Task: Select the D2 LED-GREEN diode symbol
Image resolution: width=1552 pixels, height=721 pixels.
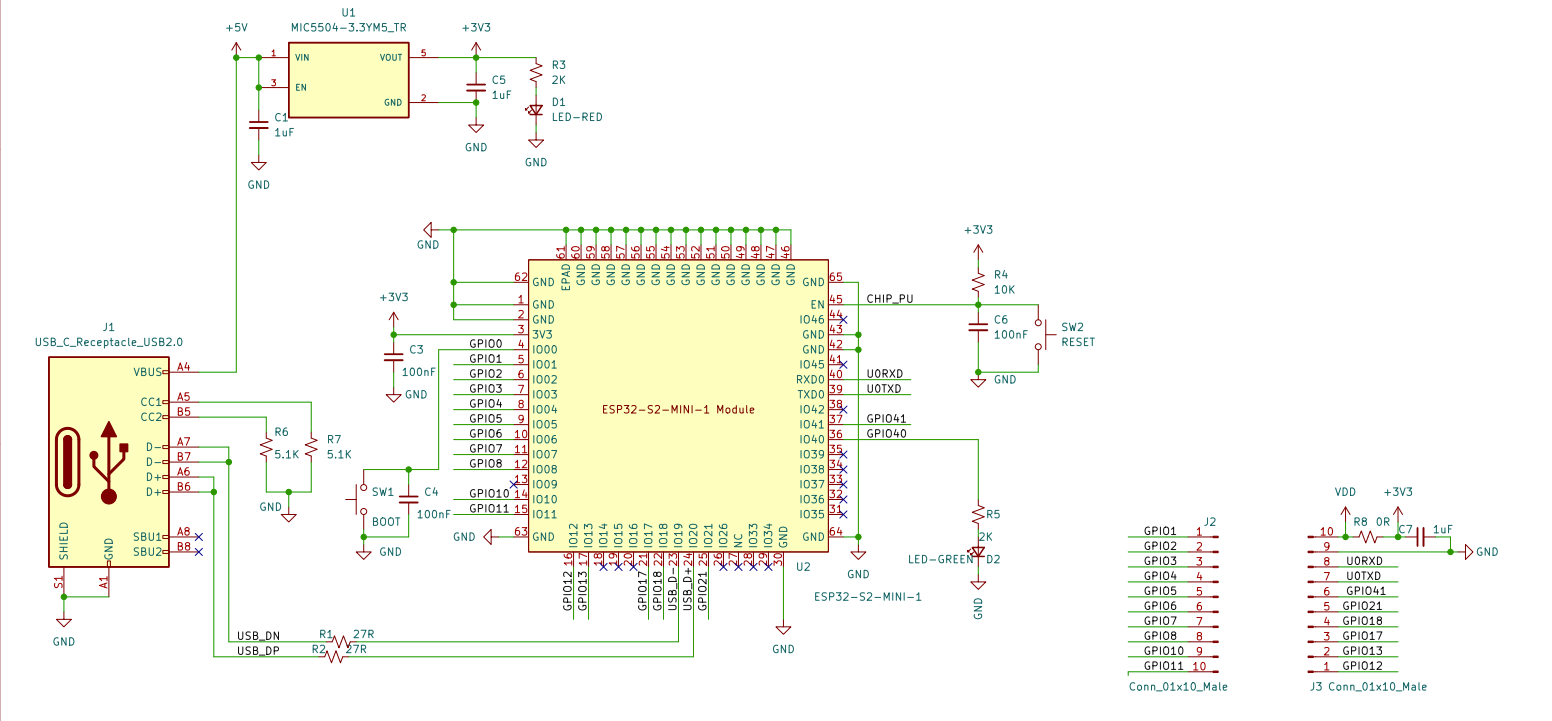Action: [977, 550]
